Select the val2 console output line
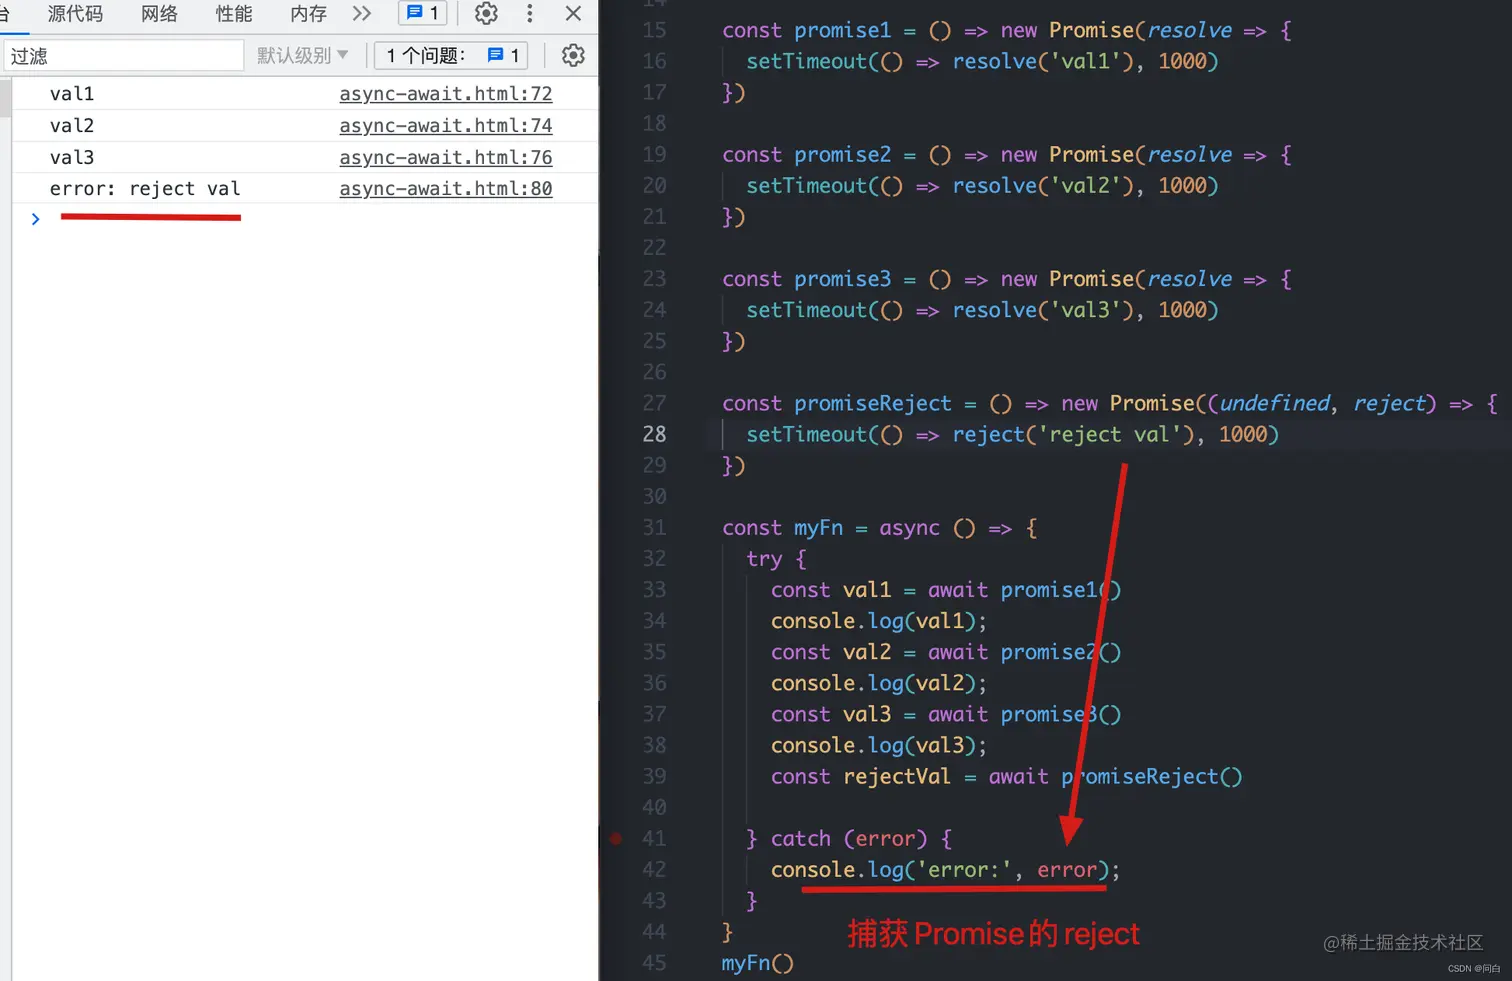The height and width of the screenshot is (981, 1512). click(x=72, y=126)
